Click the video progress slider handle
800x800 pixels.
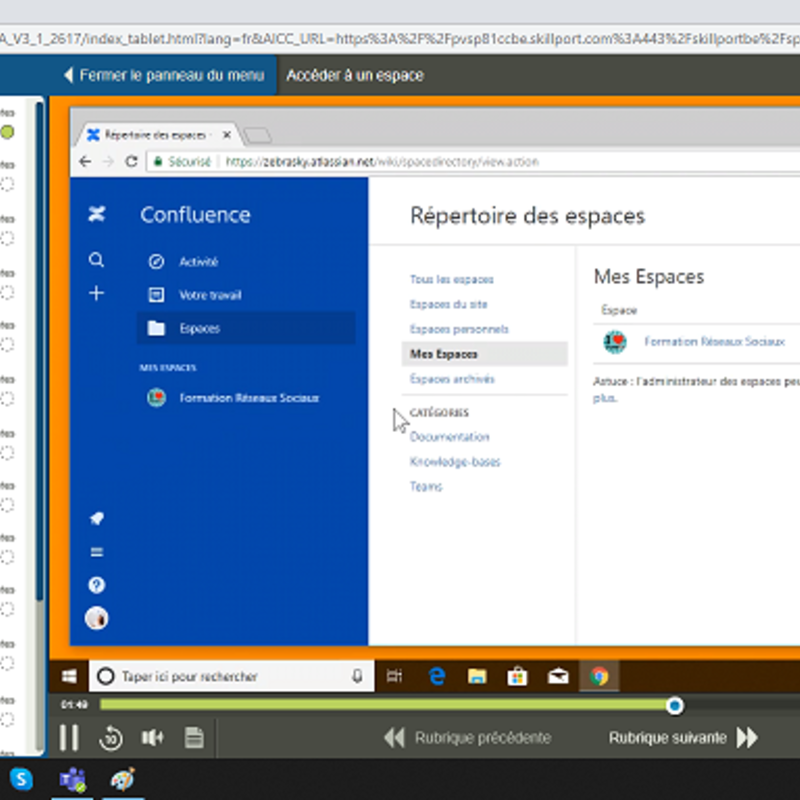coord(674,706)
